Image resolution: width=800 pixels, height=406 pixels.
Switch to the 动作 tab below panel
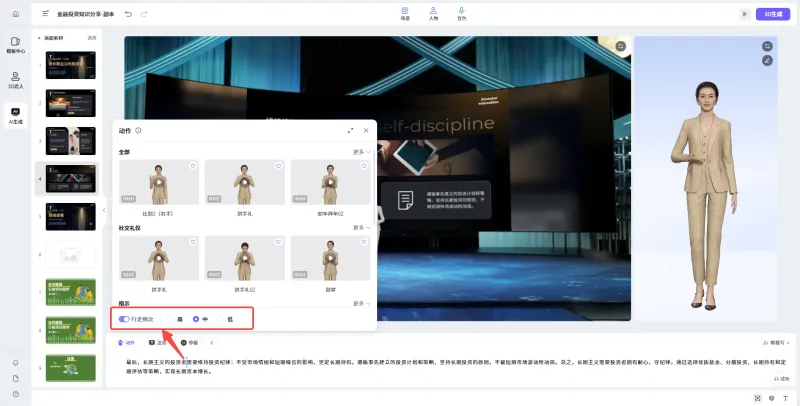[126, 343]
